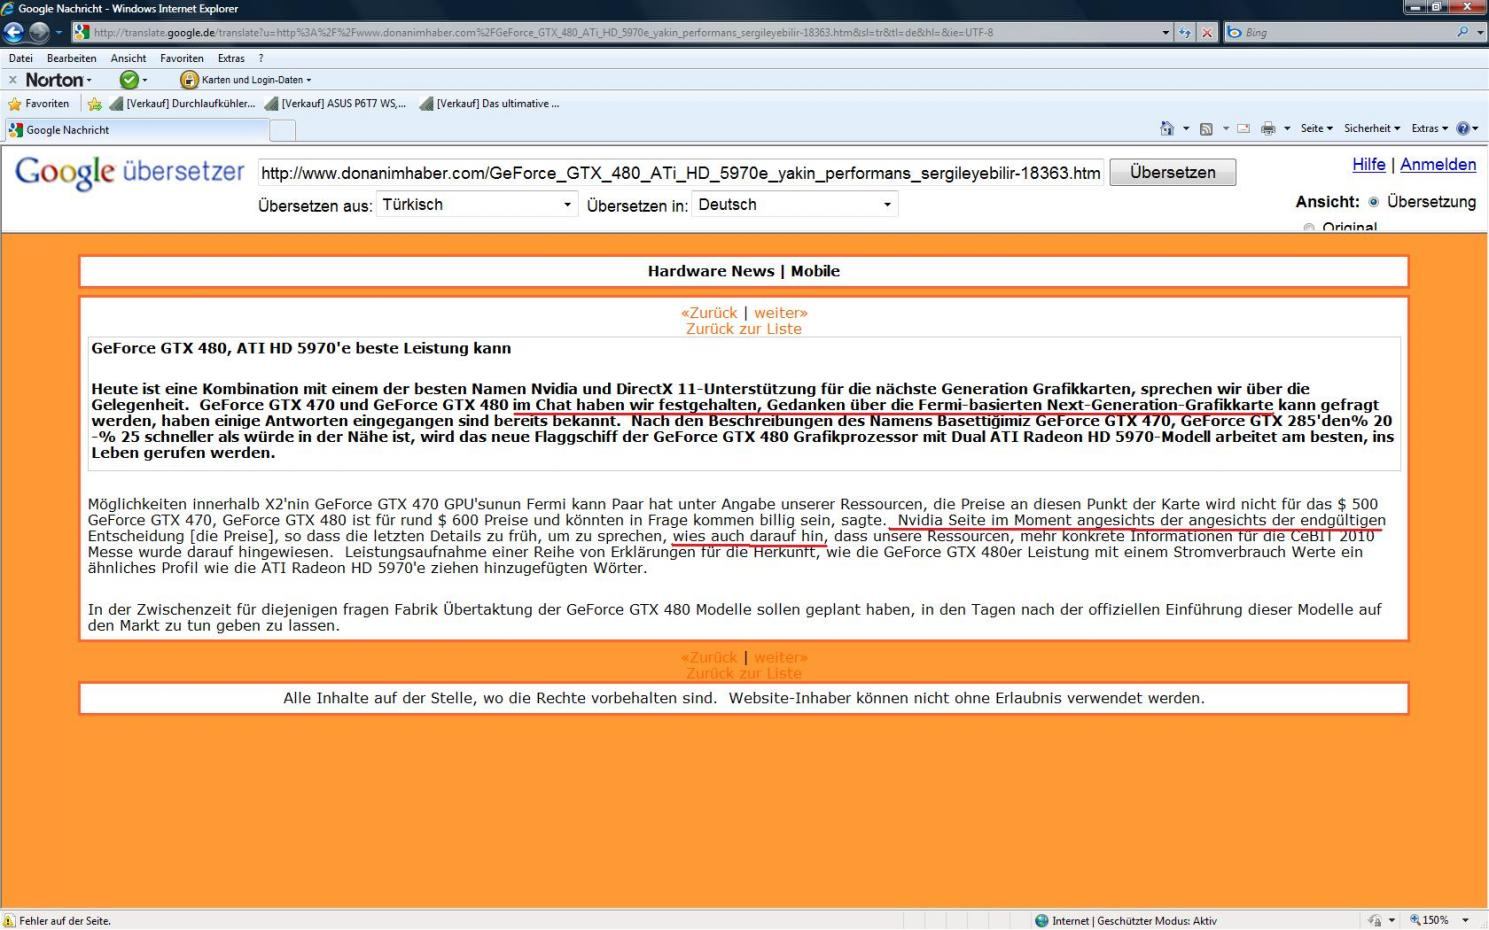Image resolution: width=1489 pixels, height=930 pixels.
Task: Click the bottom Zurück zur Liste link
Action: [744, 674]
